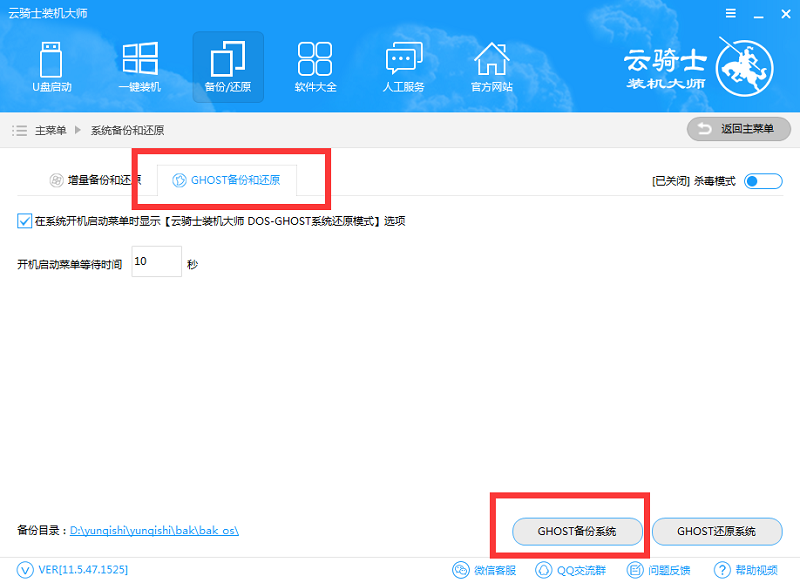Open 问题反馈 feedback form
Viewport: 800px width, 583px height.
point(659,570)
